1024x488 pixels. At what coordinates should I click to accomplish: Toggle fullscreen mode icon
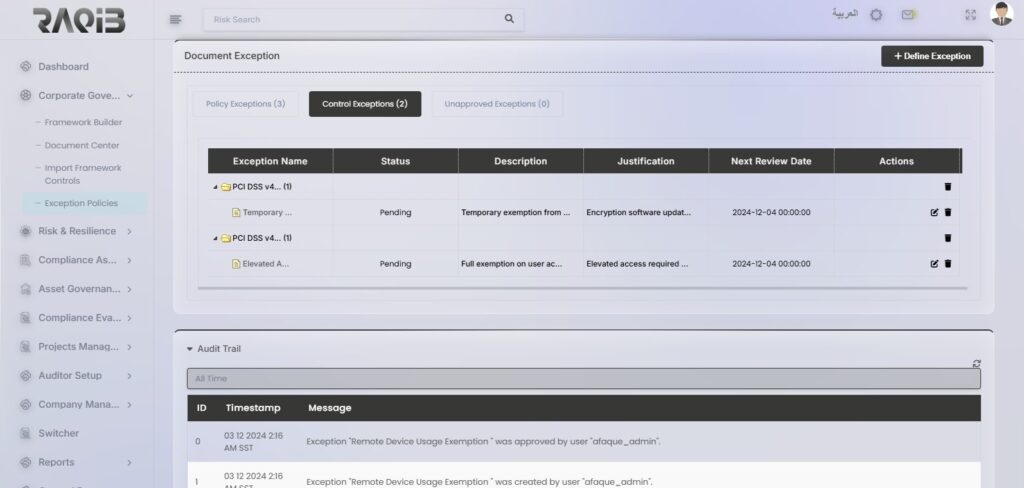[x=970, y=15]
